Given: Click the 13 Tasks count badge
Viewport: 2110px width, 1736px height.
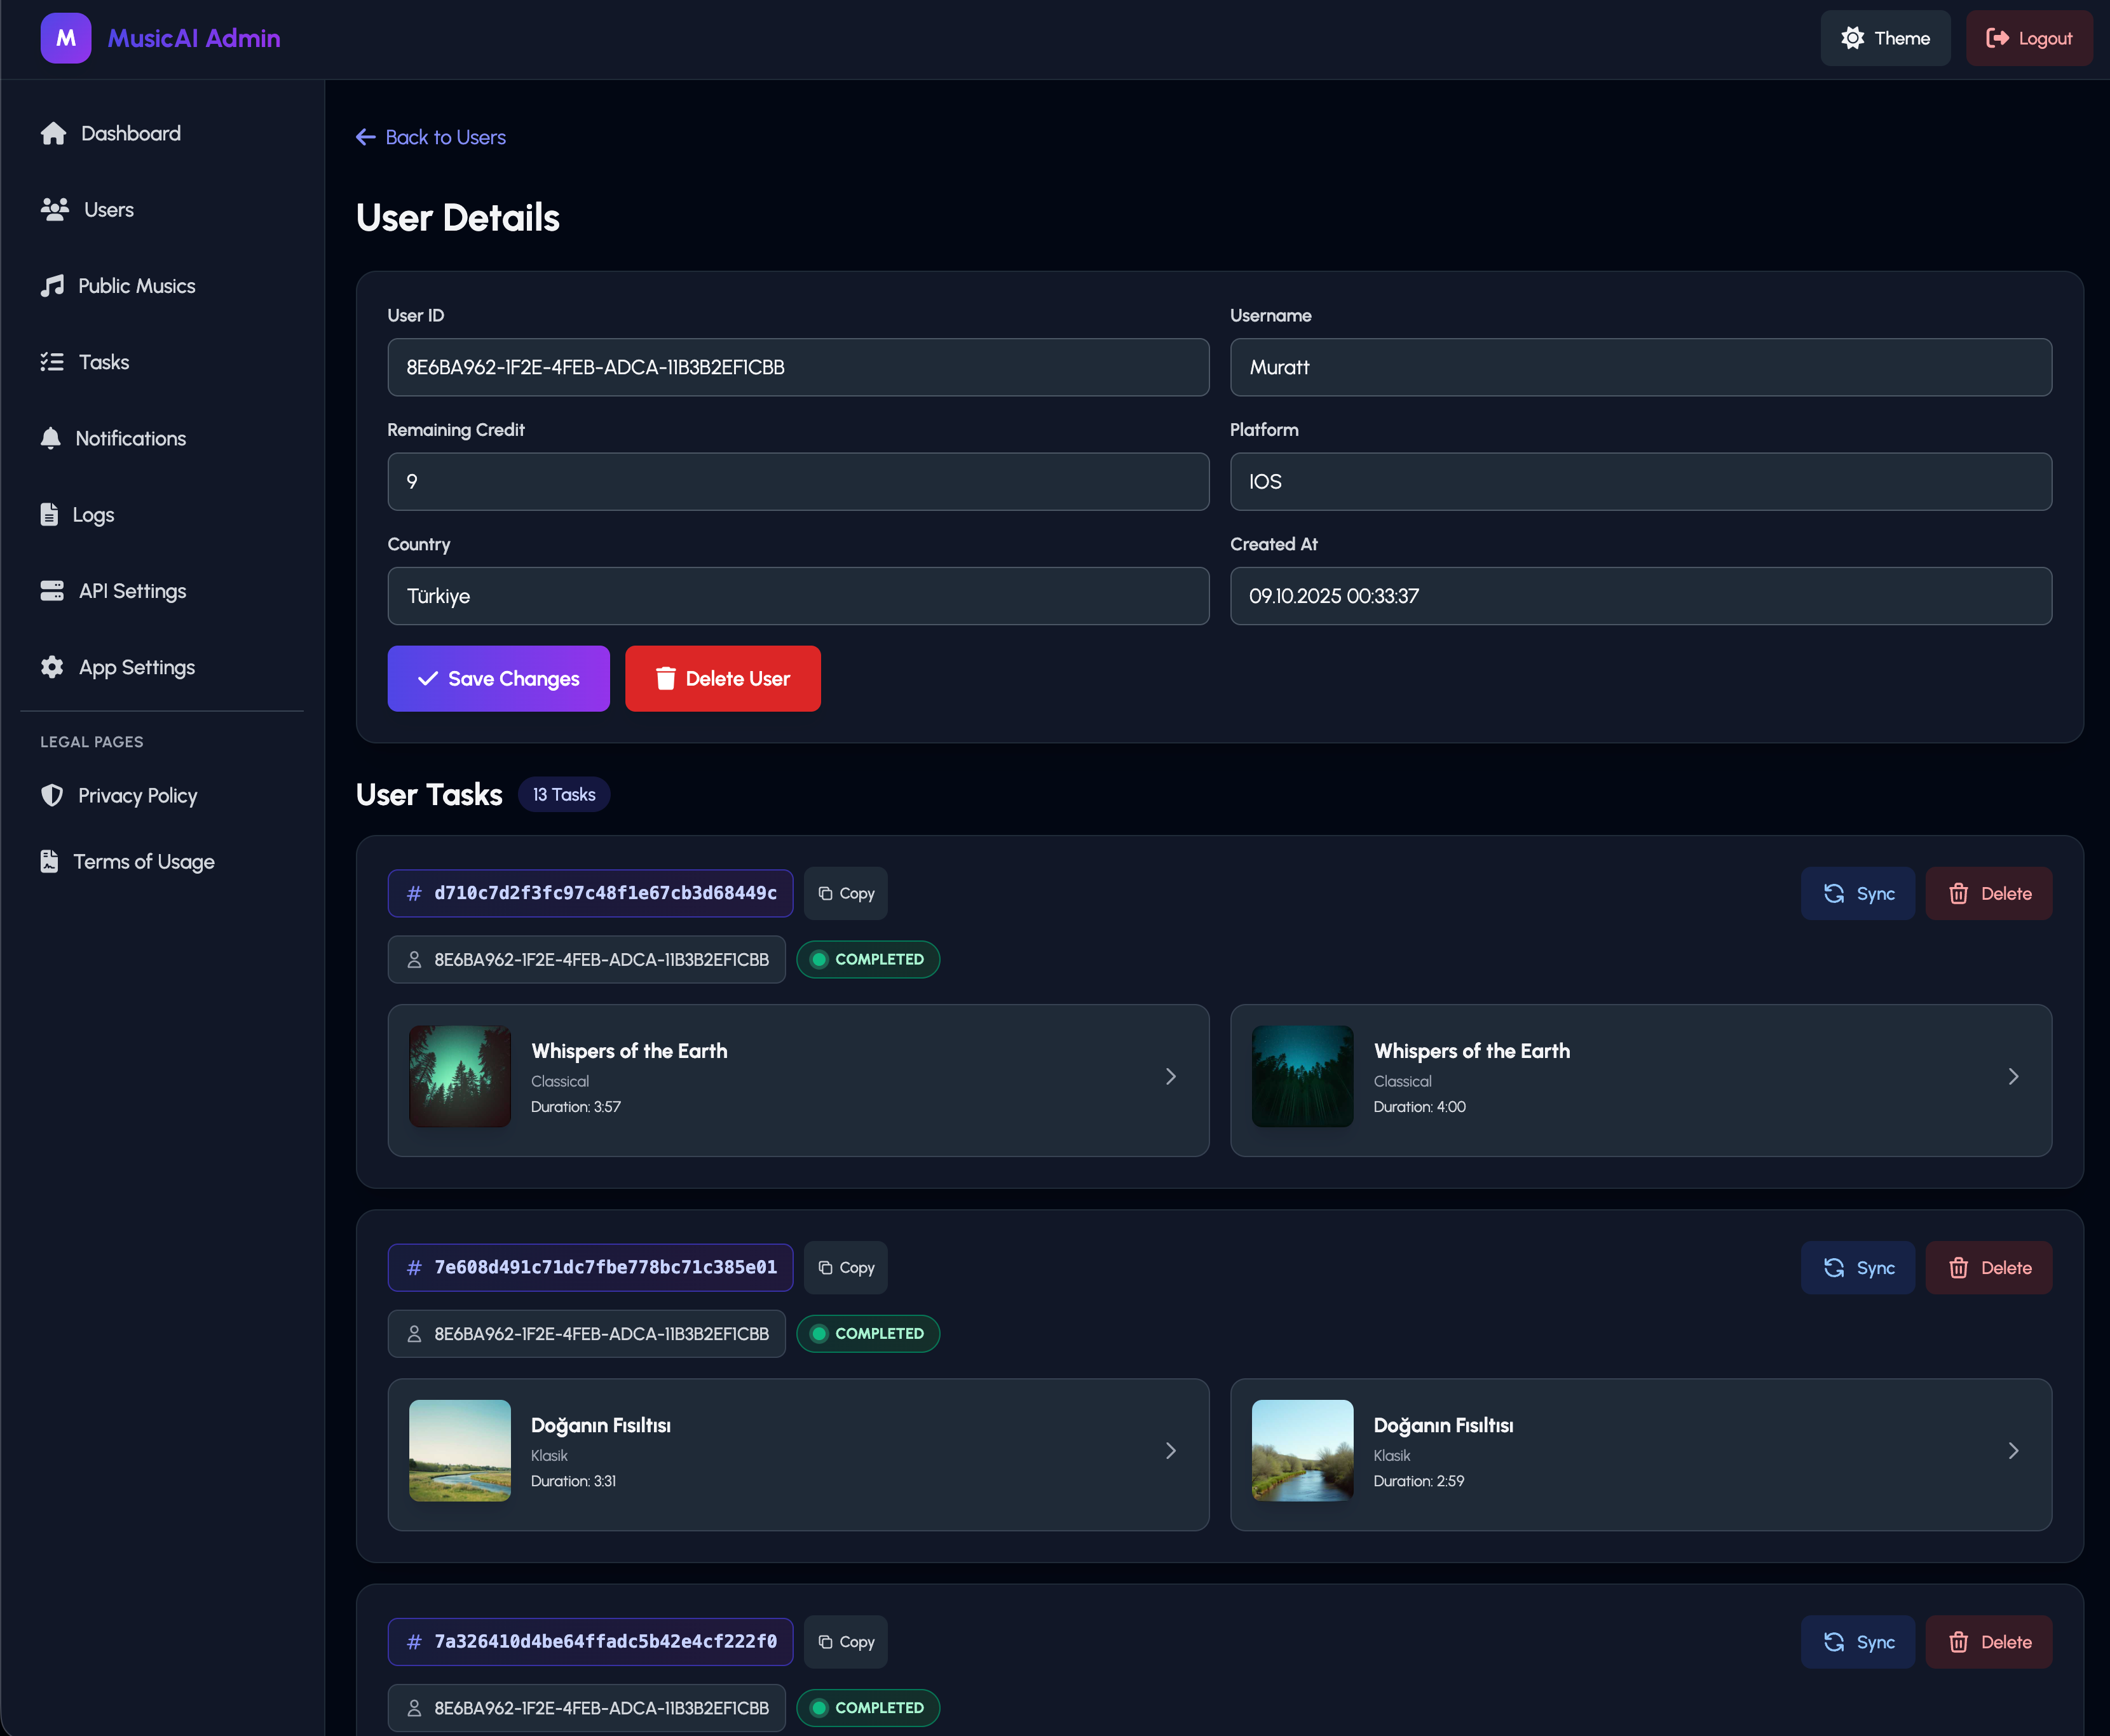Looking at the screenshot, I should [564, 794].
